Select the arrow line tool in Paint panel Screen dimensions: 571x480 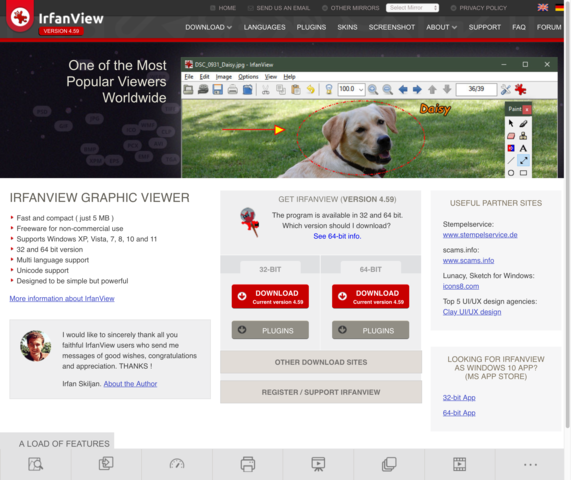tap(523, 160)
